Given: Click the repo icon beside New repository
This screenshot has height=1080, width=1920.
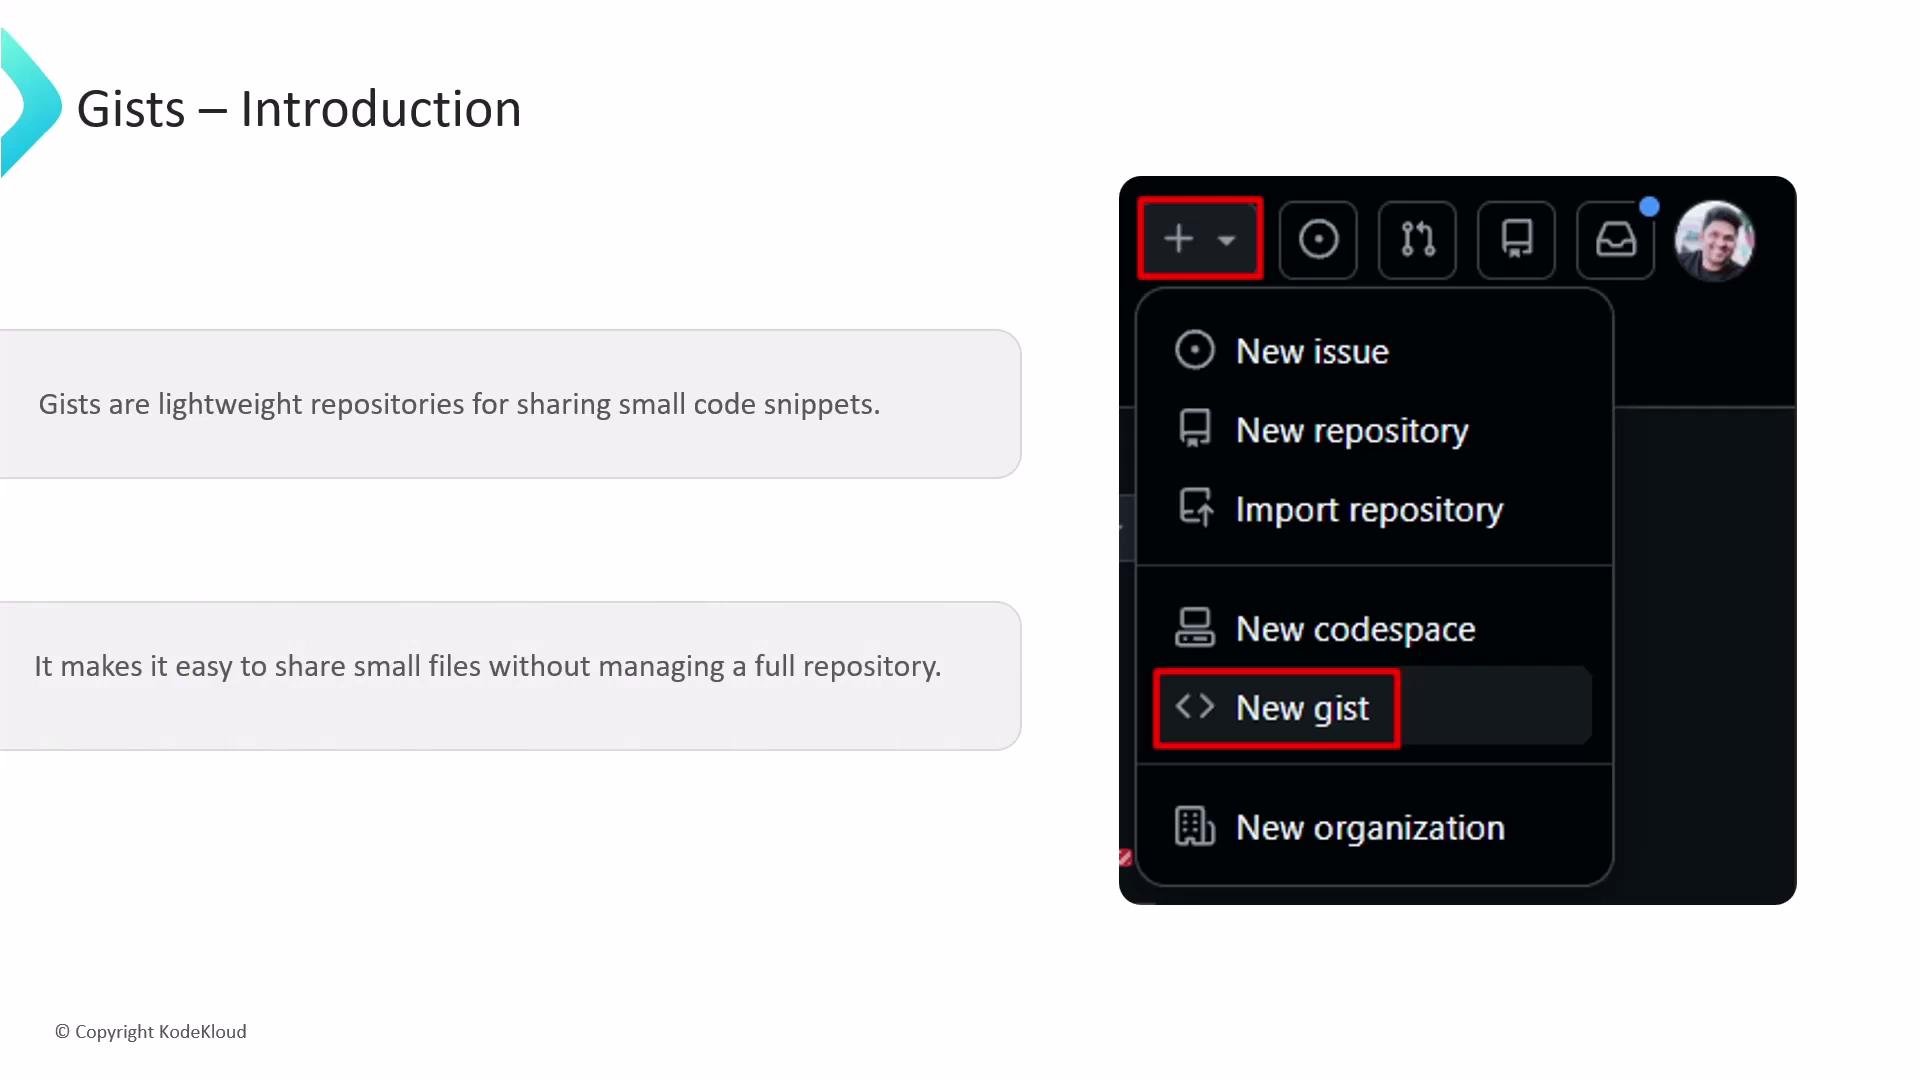Looking at the screenshot, I should pos(1194,429).
